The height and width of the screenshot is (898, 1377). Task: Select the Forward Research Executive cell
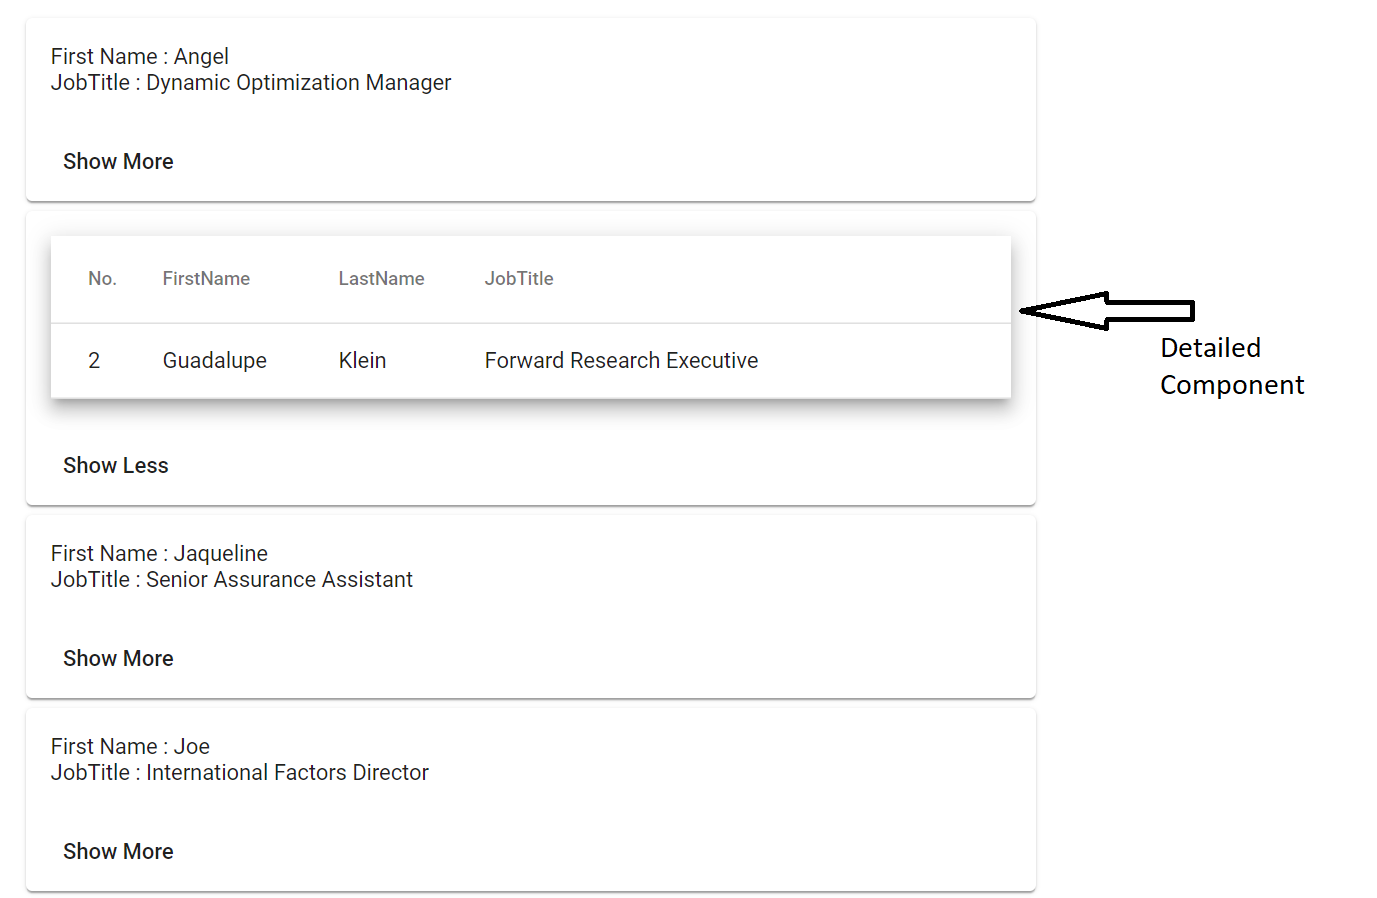tap(621, 360)
